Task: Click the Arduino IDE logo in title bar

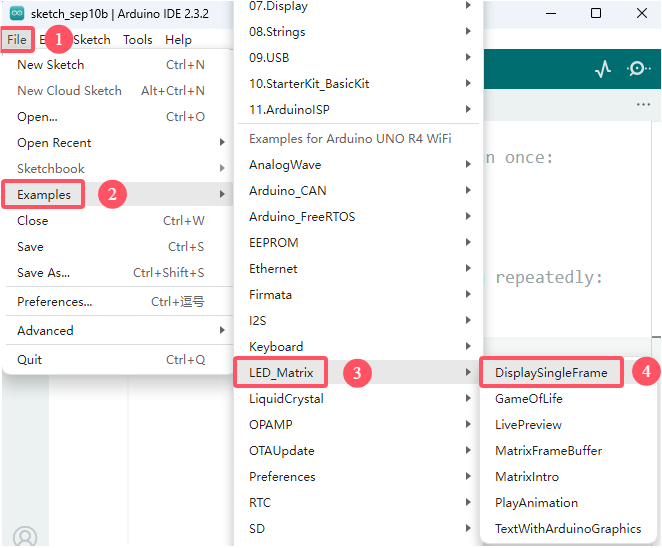Action: pos(17,14)
